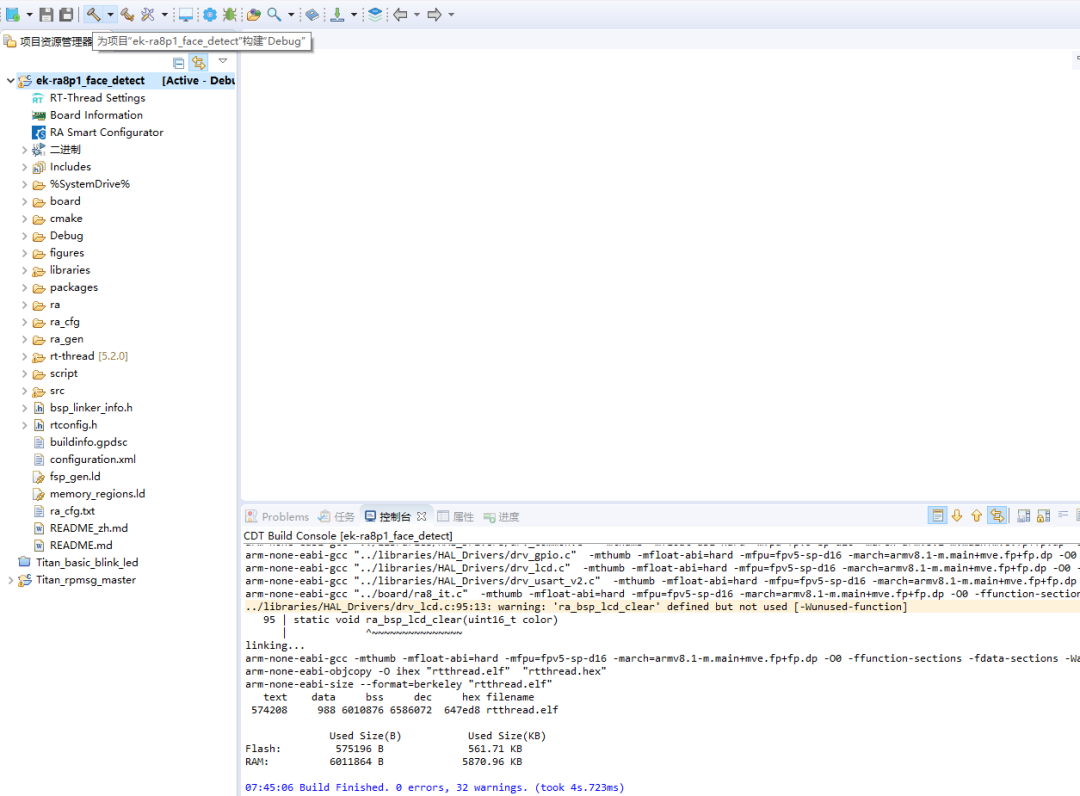
Task: Click console previous error up arrow
Action: (976, 515)
